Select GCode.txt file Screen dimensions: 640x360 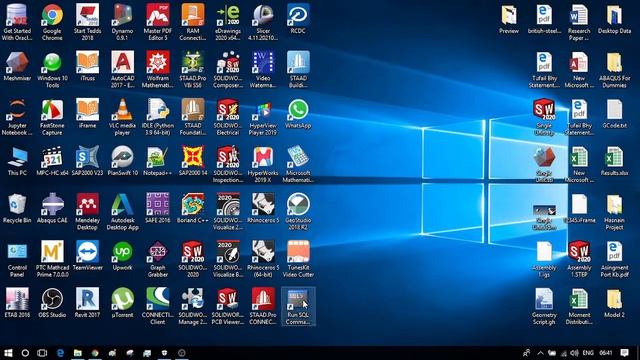(x=614, y=113)
